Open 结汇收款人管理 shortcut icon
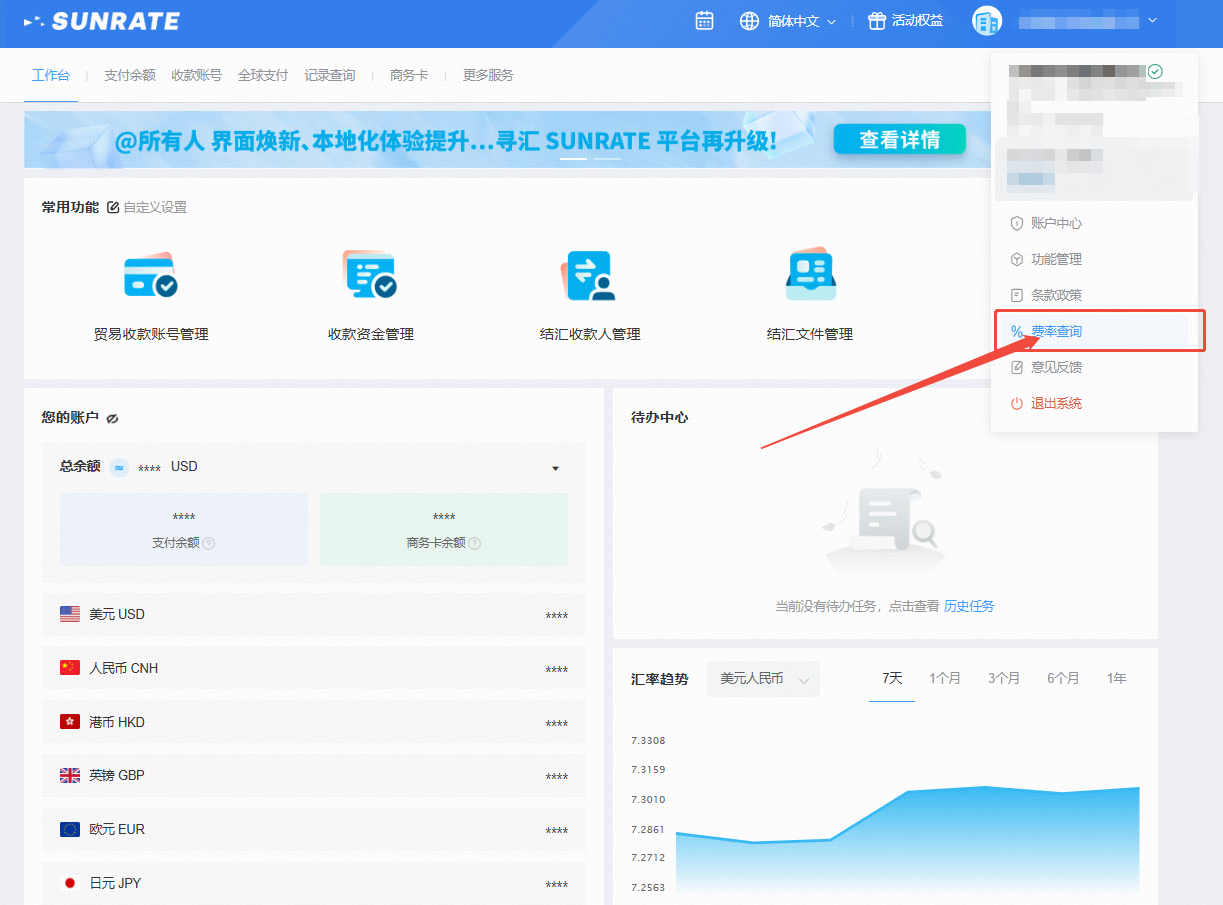Viewport: 1223px width, 905px height. 590,277
